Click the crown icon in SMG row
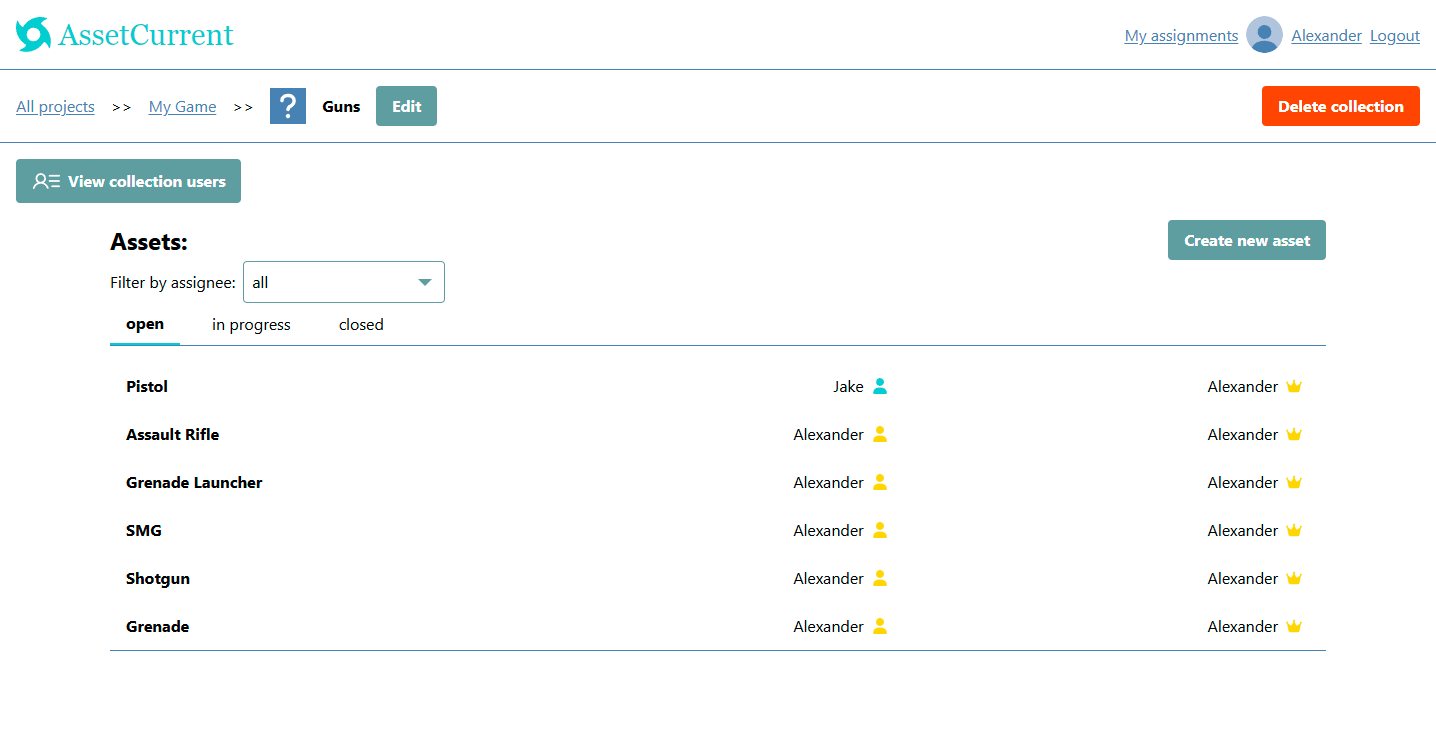1436x754 pixels. coord(1294,530)
